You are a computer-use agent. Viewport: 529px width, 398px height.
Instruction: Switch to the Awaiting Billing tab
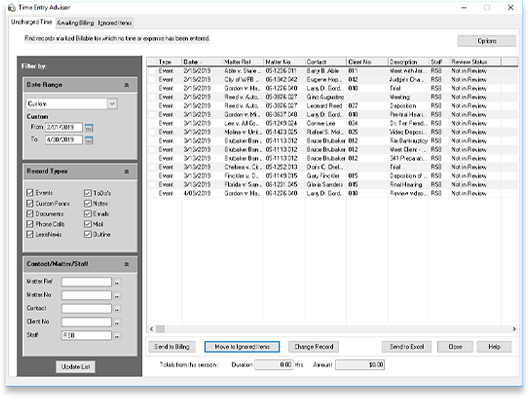click(x=76, y=23)
